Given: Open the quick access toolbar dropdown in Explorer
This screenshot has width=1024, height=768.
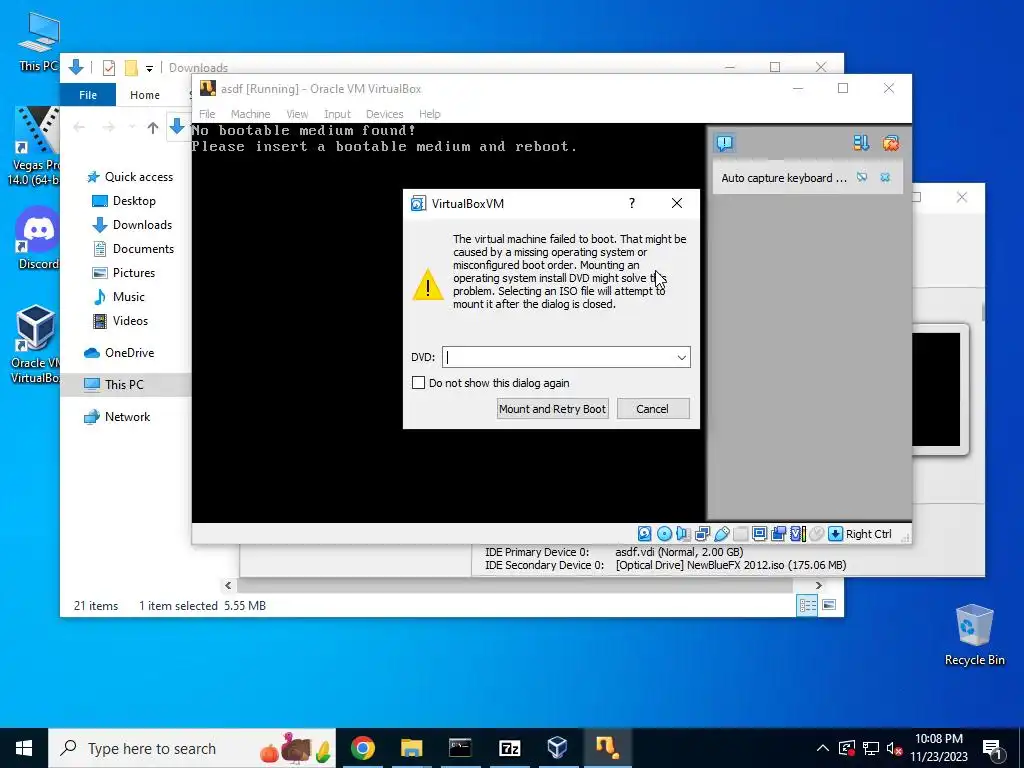Looking at the screenshot, I should (x=150, y=68).
